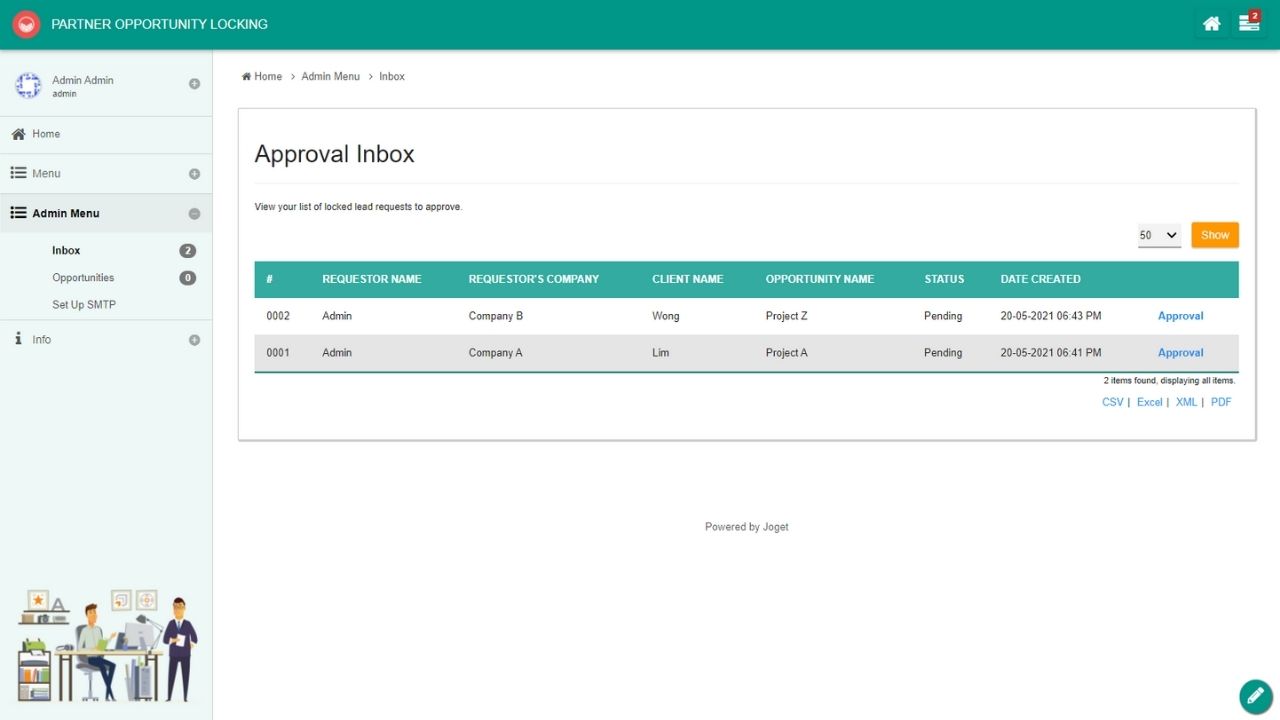The height and width of the screenshot is (720, 1280).
Task: Click the Info sidebar icon
Action: 18,339
